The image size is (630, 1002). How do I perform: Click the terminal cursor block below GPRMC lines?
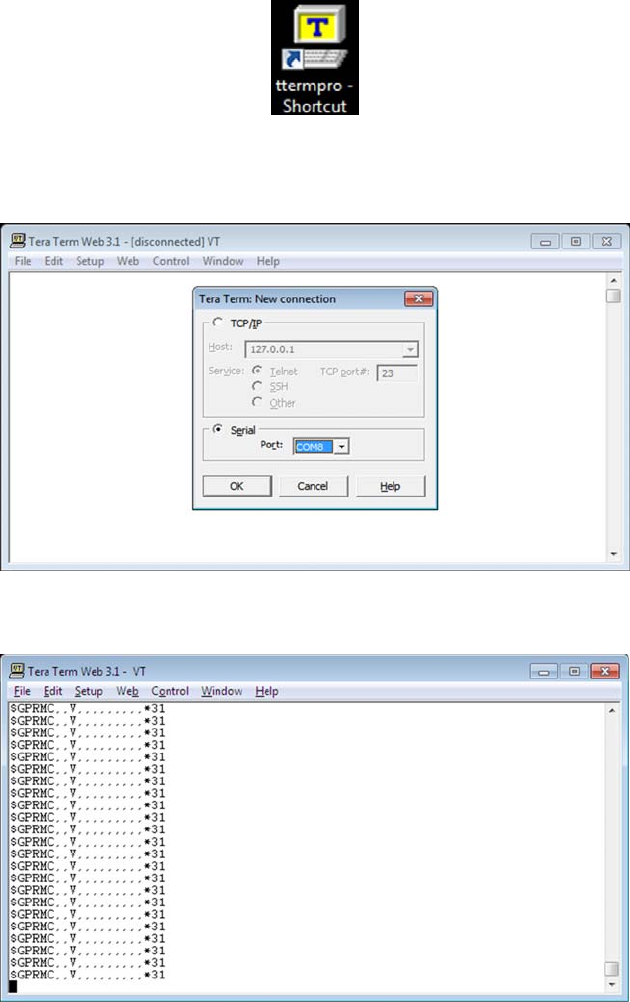click(13, 986)
